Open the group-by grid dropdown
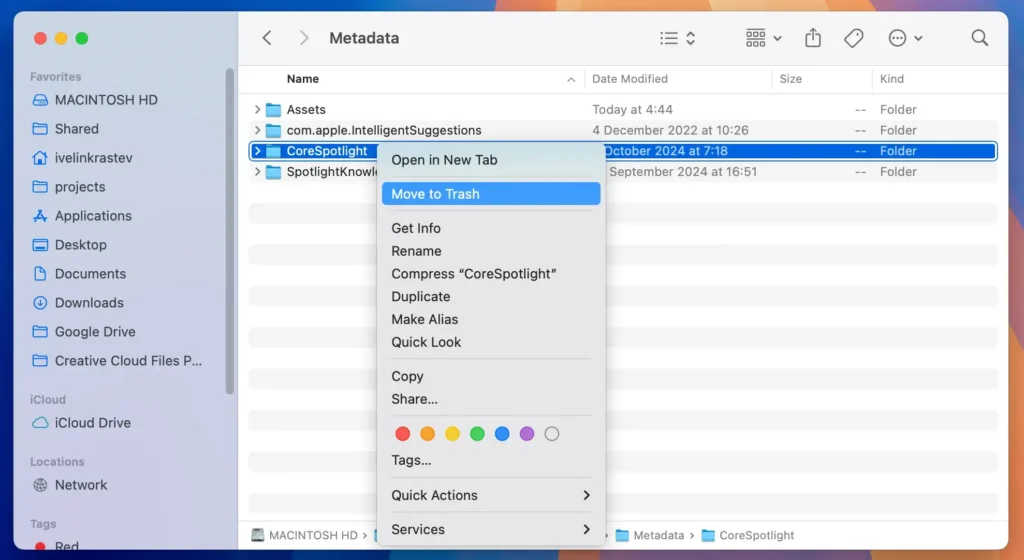 pyautogui.click(x=763, y=39)
